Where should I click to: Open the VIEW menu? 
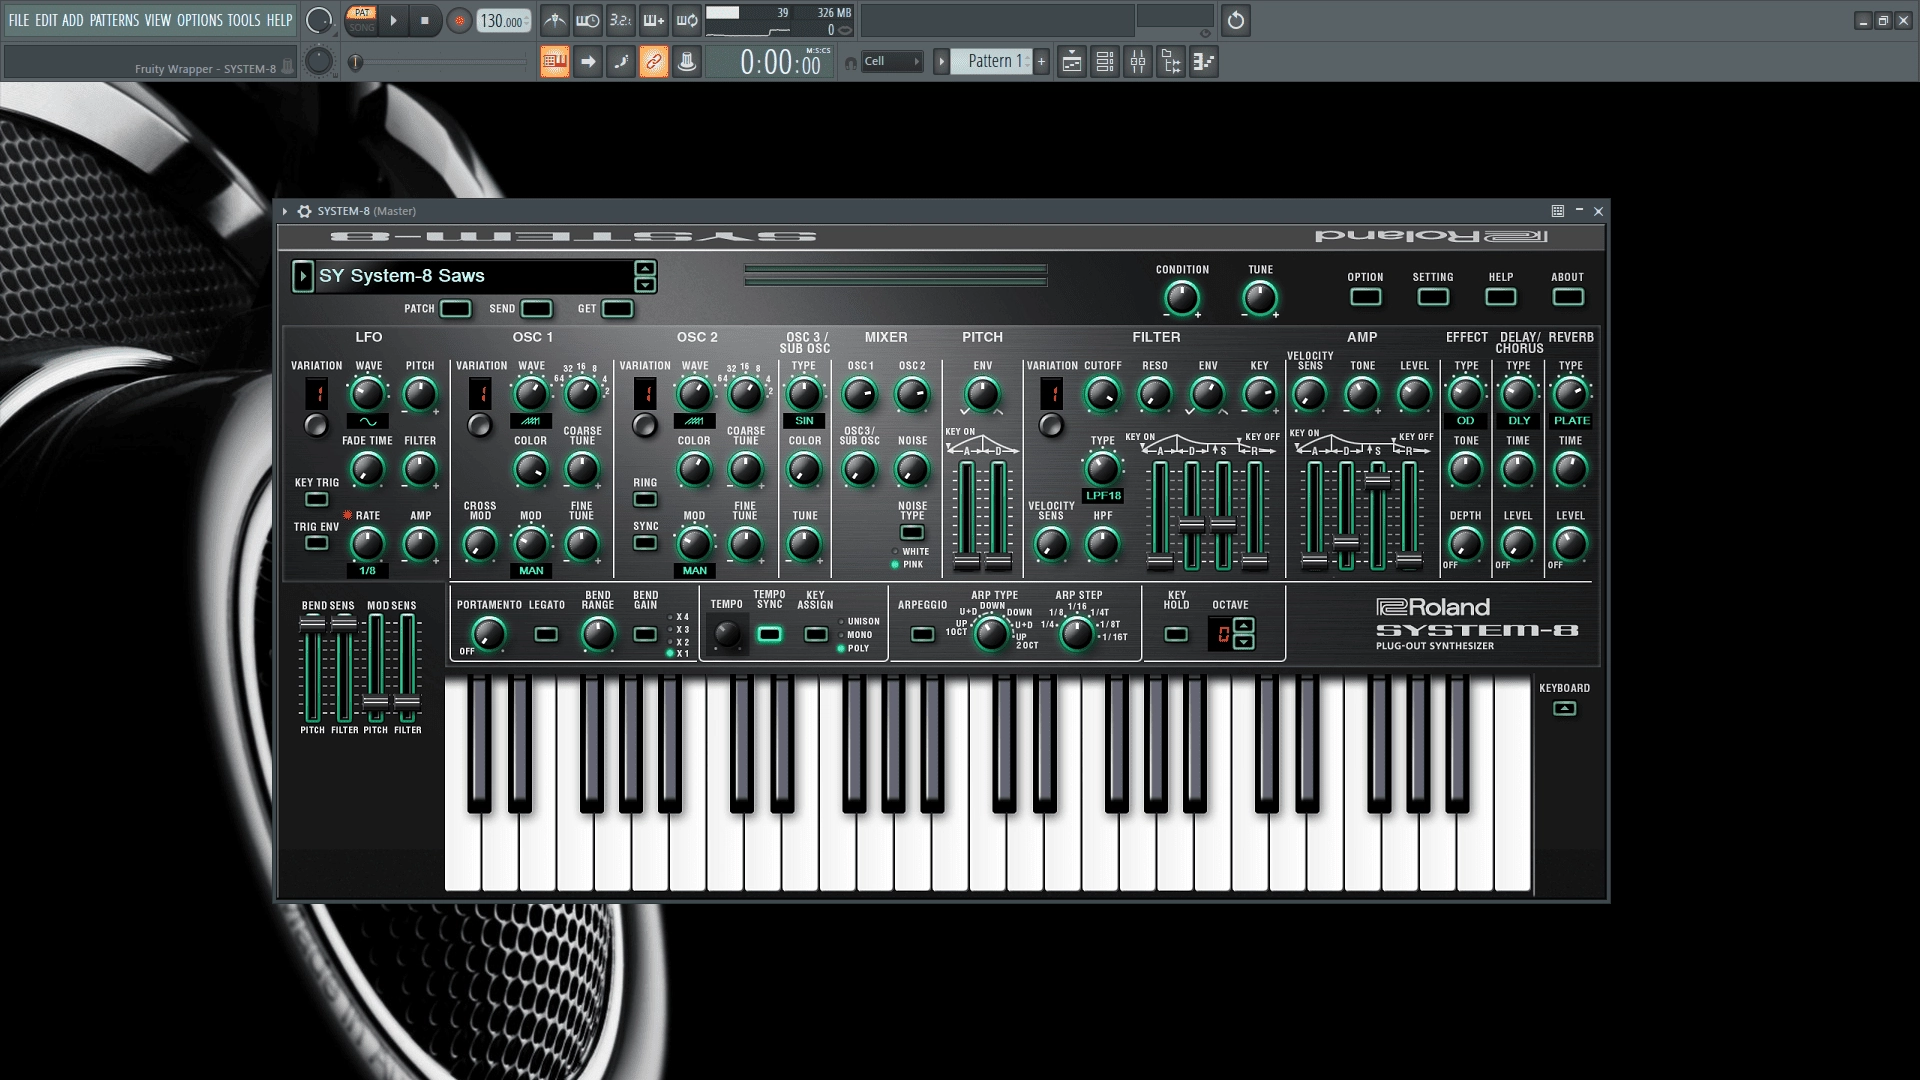(158, 20)
